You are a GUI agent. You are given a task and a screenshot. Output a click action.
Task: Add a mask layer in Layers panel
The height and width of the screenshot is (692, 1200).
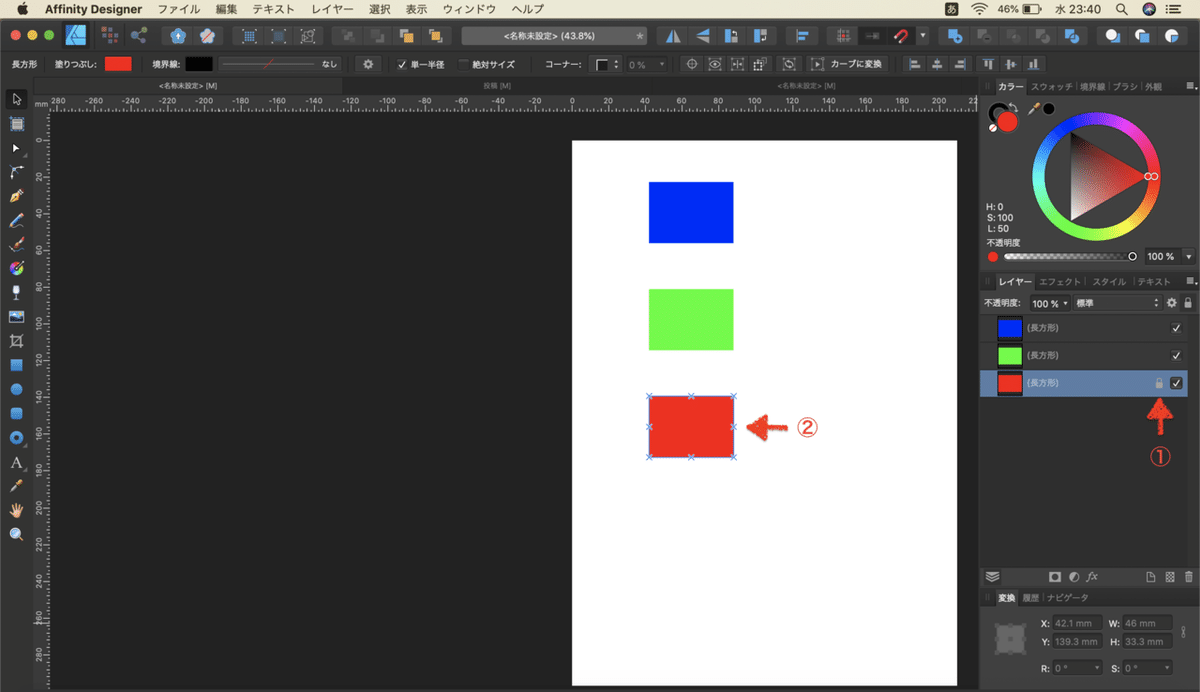pyautogui.click(x=1054, y=577)
